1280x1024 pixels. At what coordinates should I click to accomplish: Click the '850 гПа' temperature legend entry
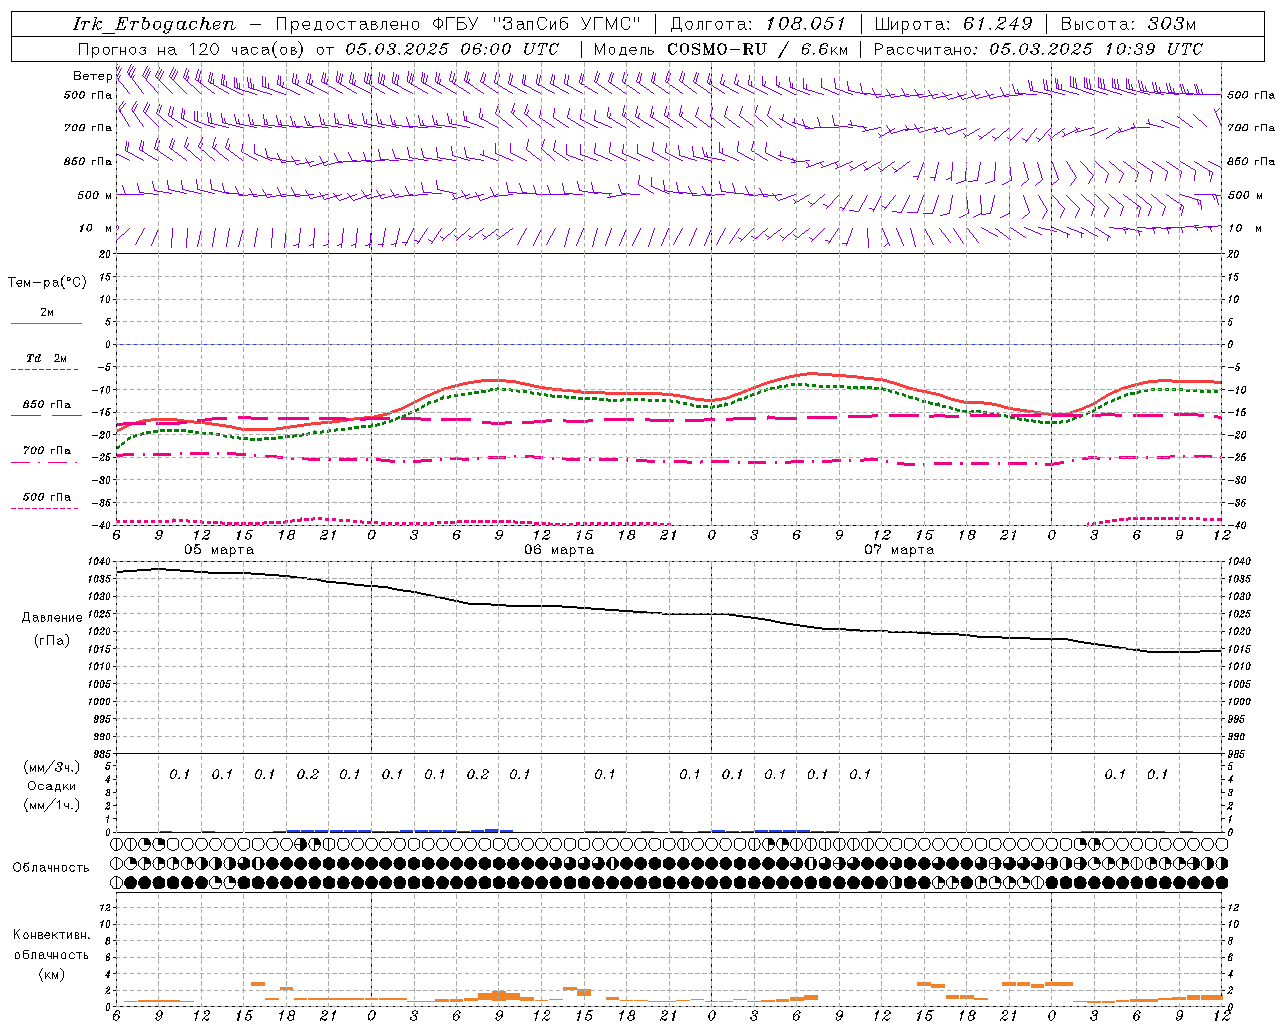pyautogui.click(x=47, y=405)
